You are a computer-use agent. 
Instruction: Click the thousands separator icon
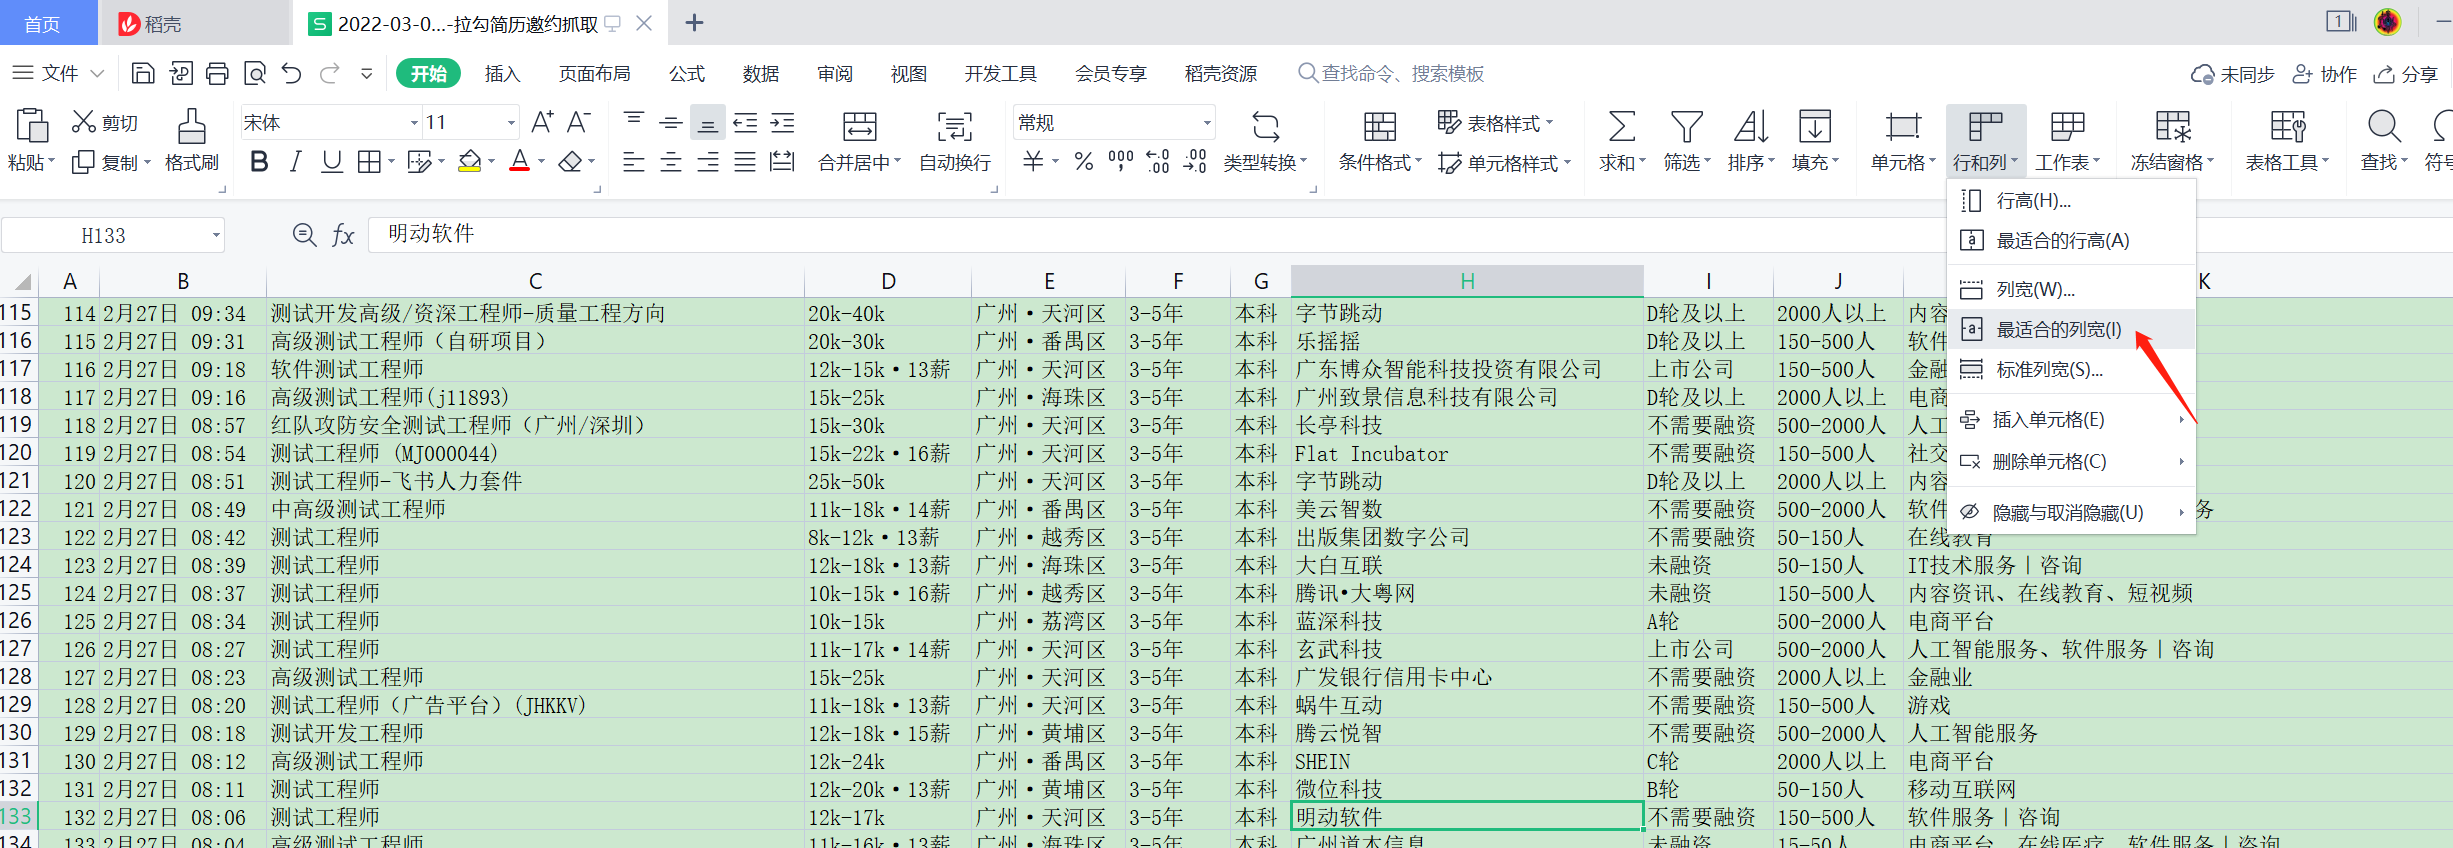pos(1121,161)
